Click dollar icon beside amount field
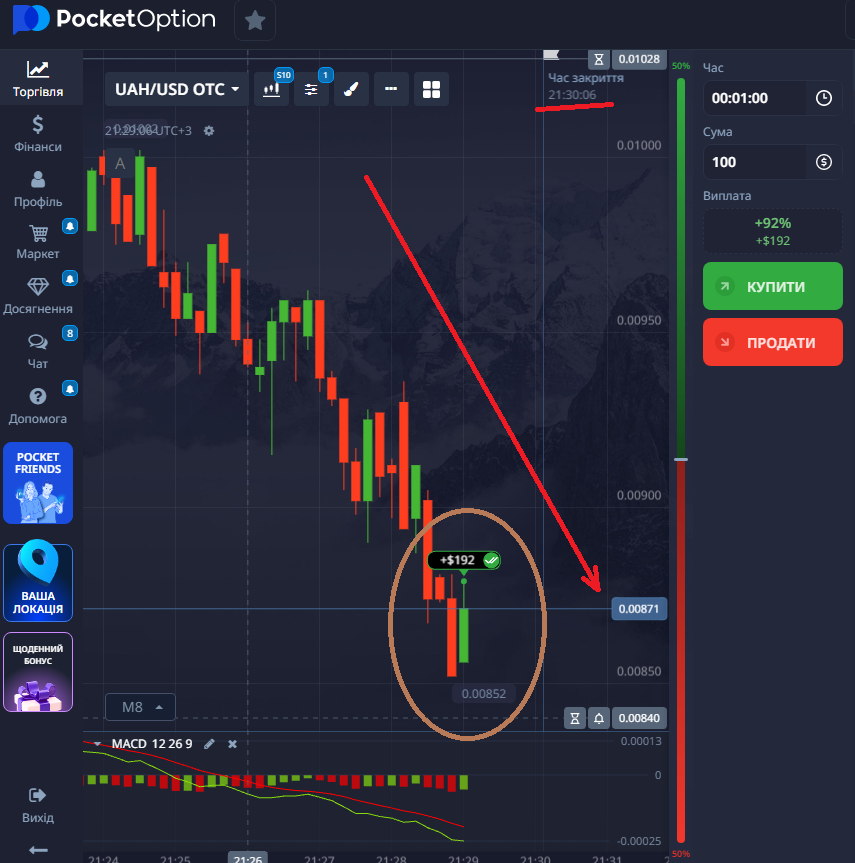The width and height of the screenshot is (855, 863). [824, 162]
